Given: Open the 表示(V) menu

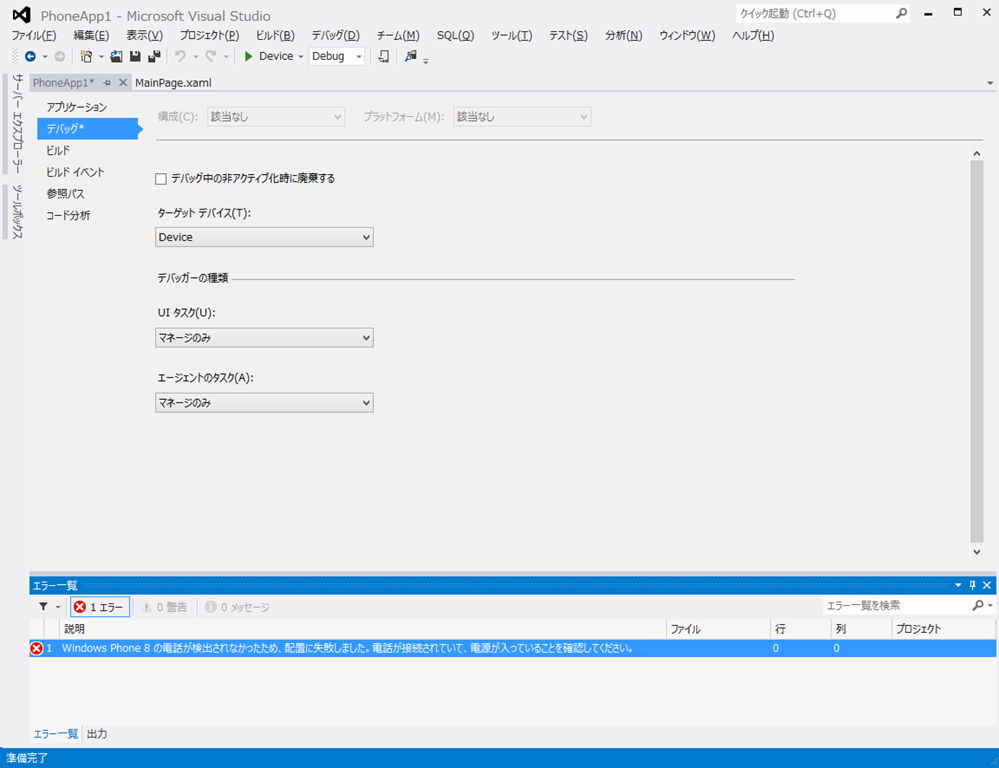Looking at the screenshot, I should [144, 36].
